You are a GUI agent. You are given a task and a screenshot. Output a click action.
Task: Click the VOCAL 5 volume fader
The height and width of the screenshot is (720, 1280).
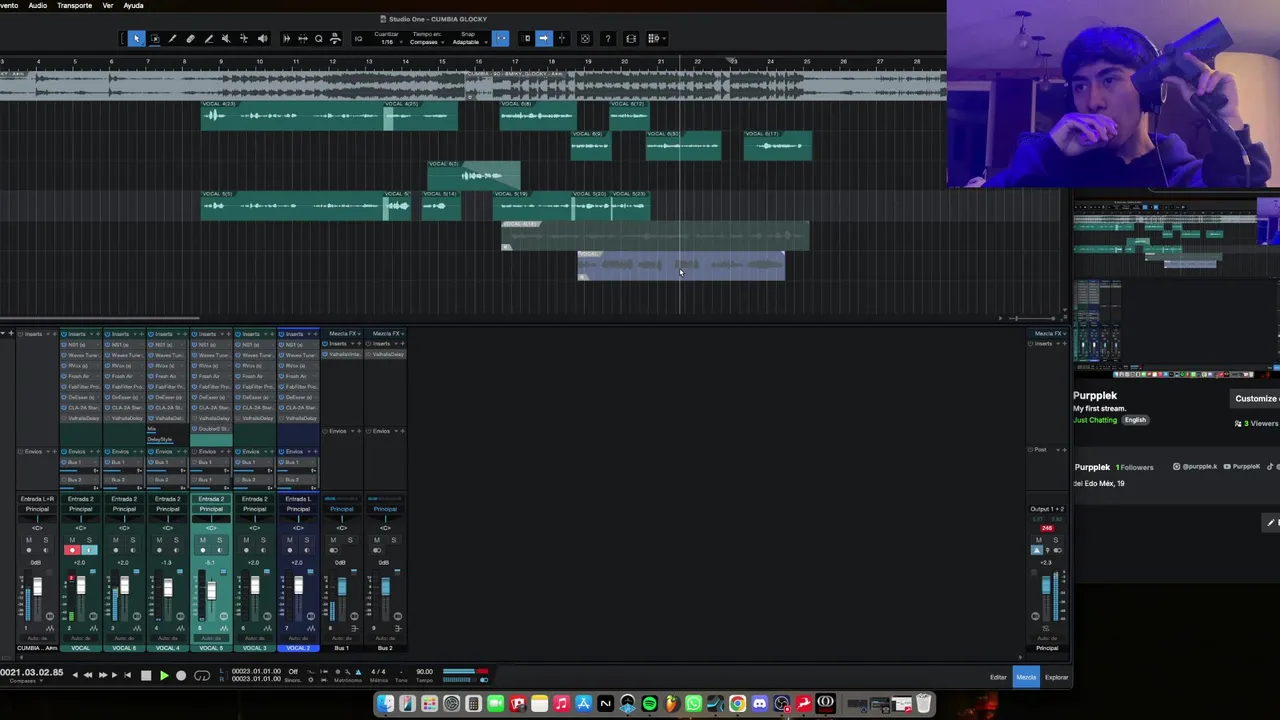click(210, 592)
